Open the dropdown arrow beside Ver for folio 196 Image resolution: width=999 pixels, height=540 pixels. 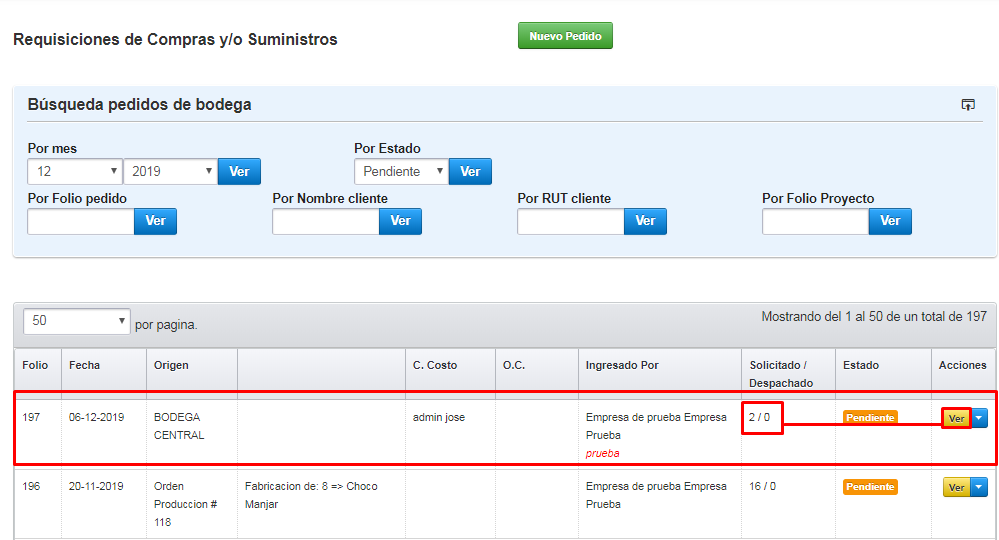pyautogui.click(x=979, y=487)
